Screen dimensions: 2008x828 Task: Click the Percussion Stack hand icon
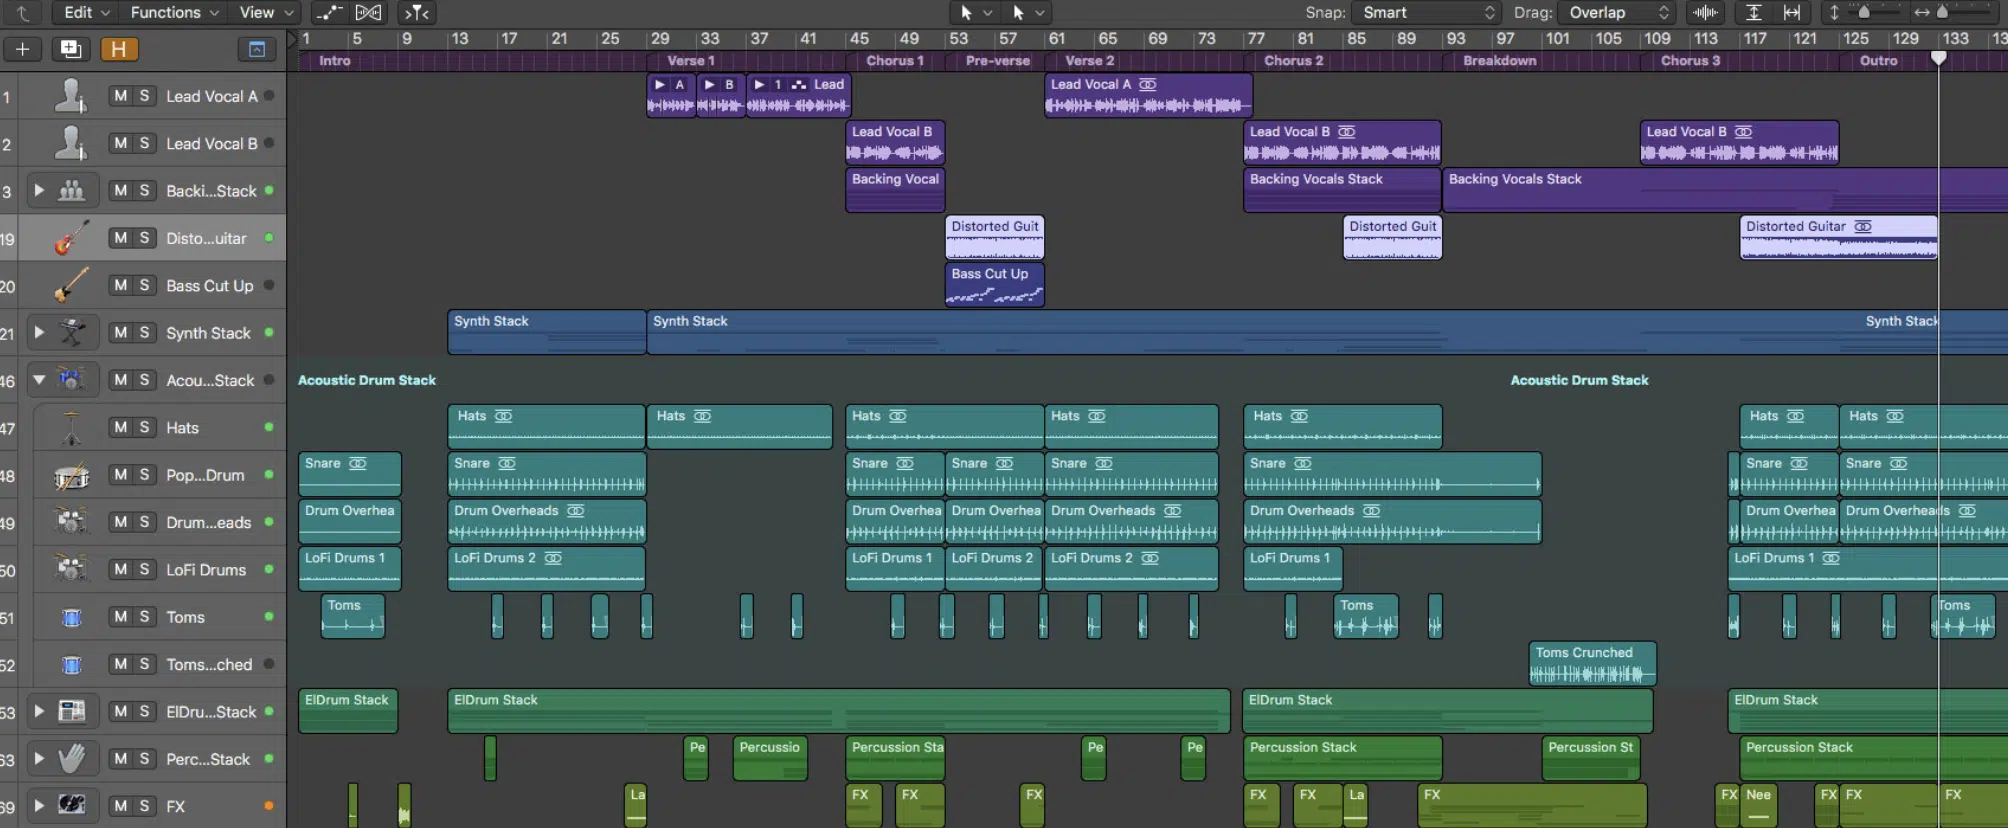click(71, 758)
